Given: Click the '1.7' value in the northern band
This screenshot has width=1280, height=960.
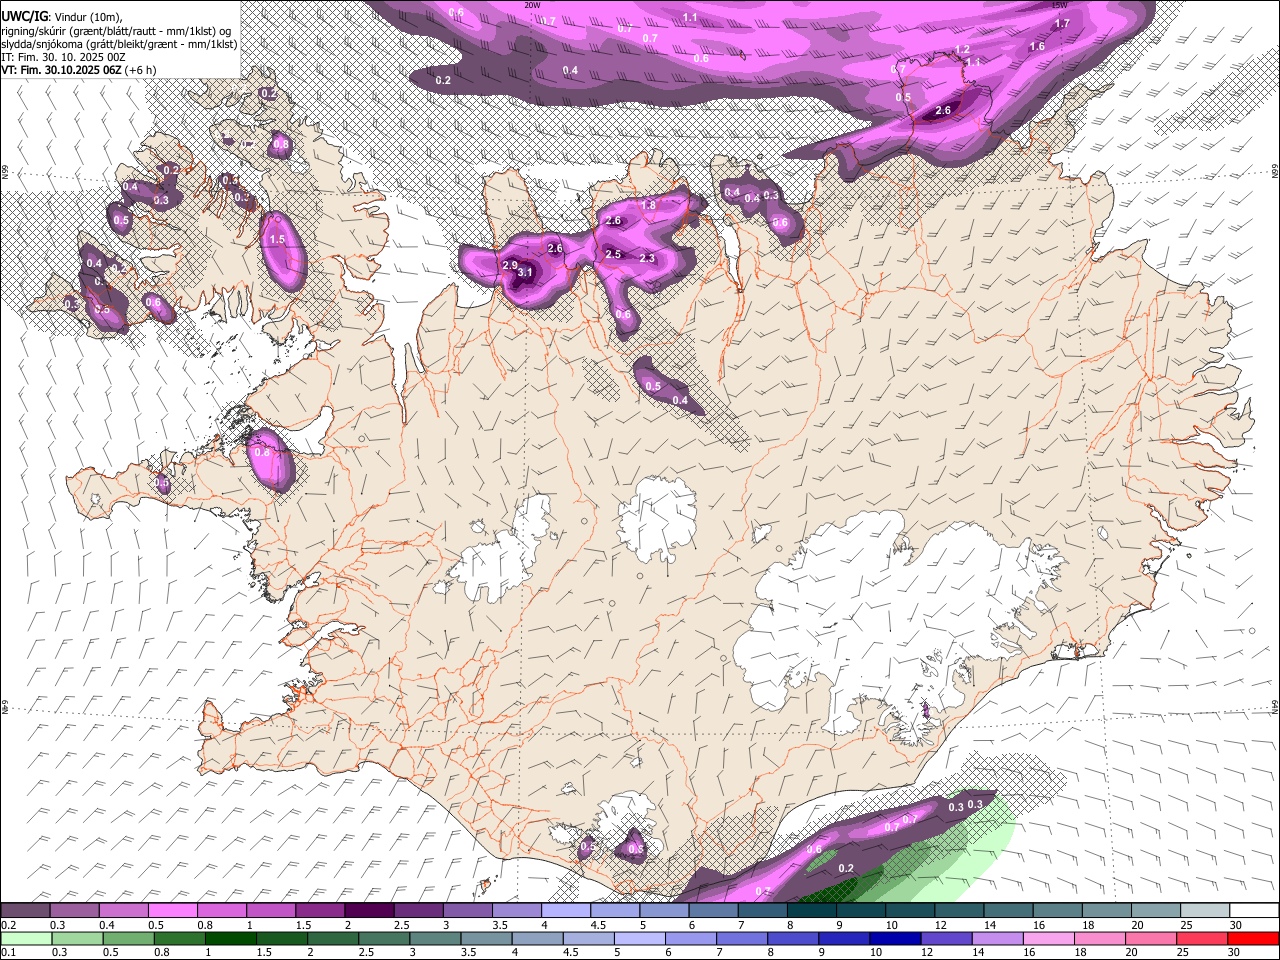Looking at the screenshot, I should 1062,23.
